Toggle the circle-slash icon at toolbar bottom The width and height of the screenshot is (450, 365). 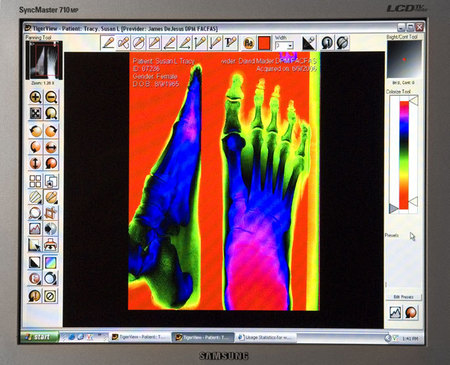point(50,296)
